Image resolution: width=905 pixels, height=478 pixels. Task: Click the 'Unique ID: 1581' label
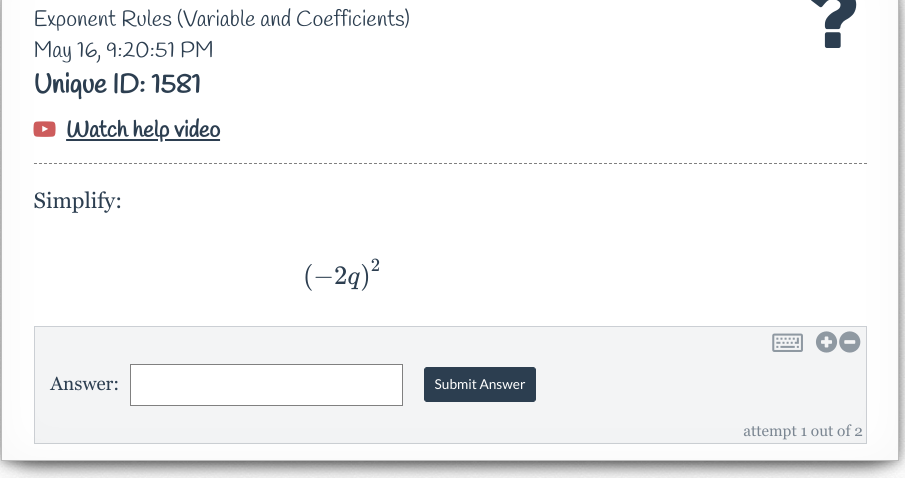[117, 84]
